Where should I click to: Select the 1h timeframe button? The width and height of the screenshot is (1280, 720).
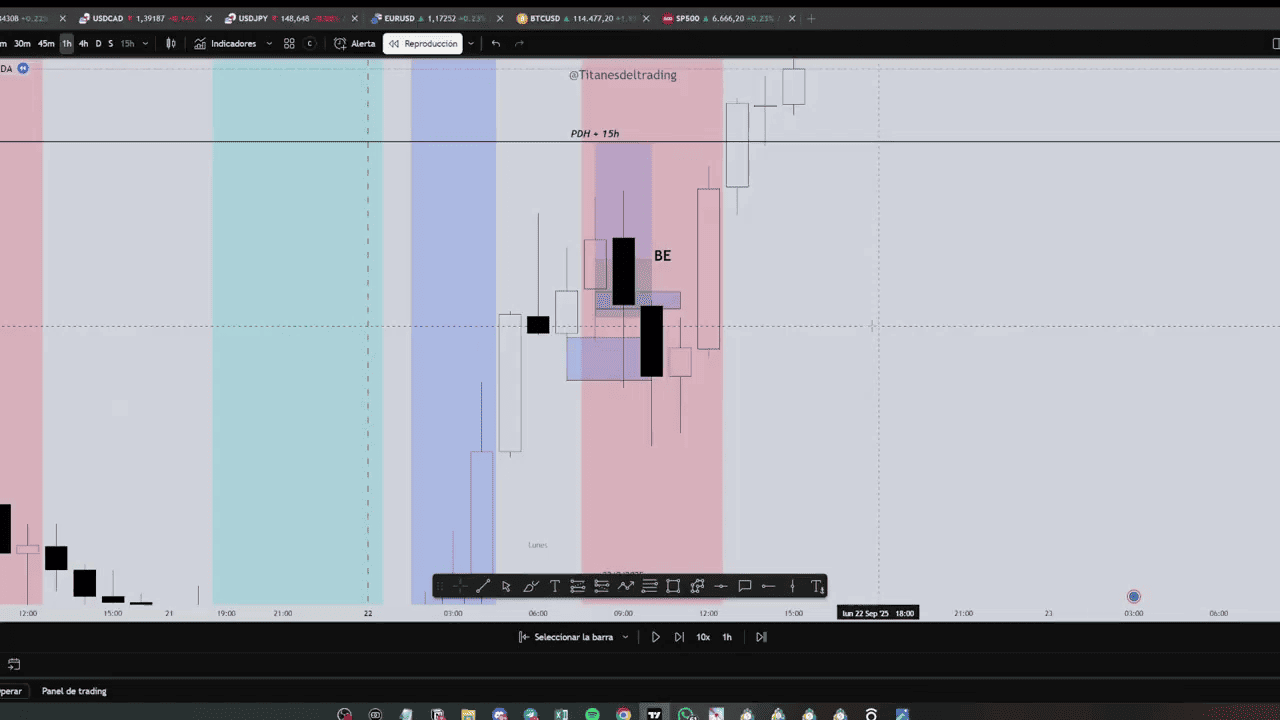[67, 43]
